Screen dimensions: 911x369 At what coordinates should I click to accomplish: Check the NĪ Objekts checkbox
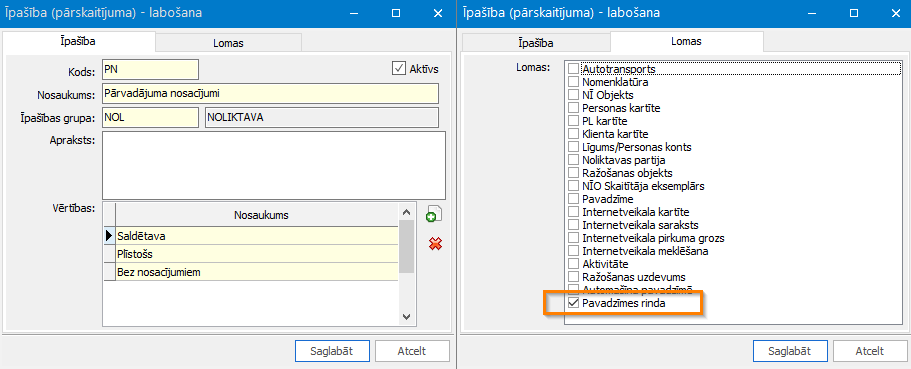click(573, 95)
